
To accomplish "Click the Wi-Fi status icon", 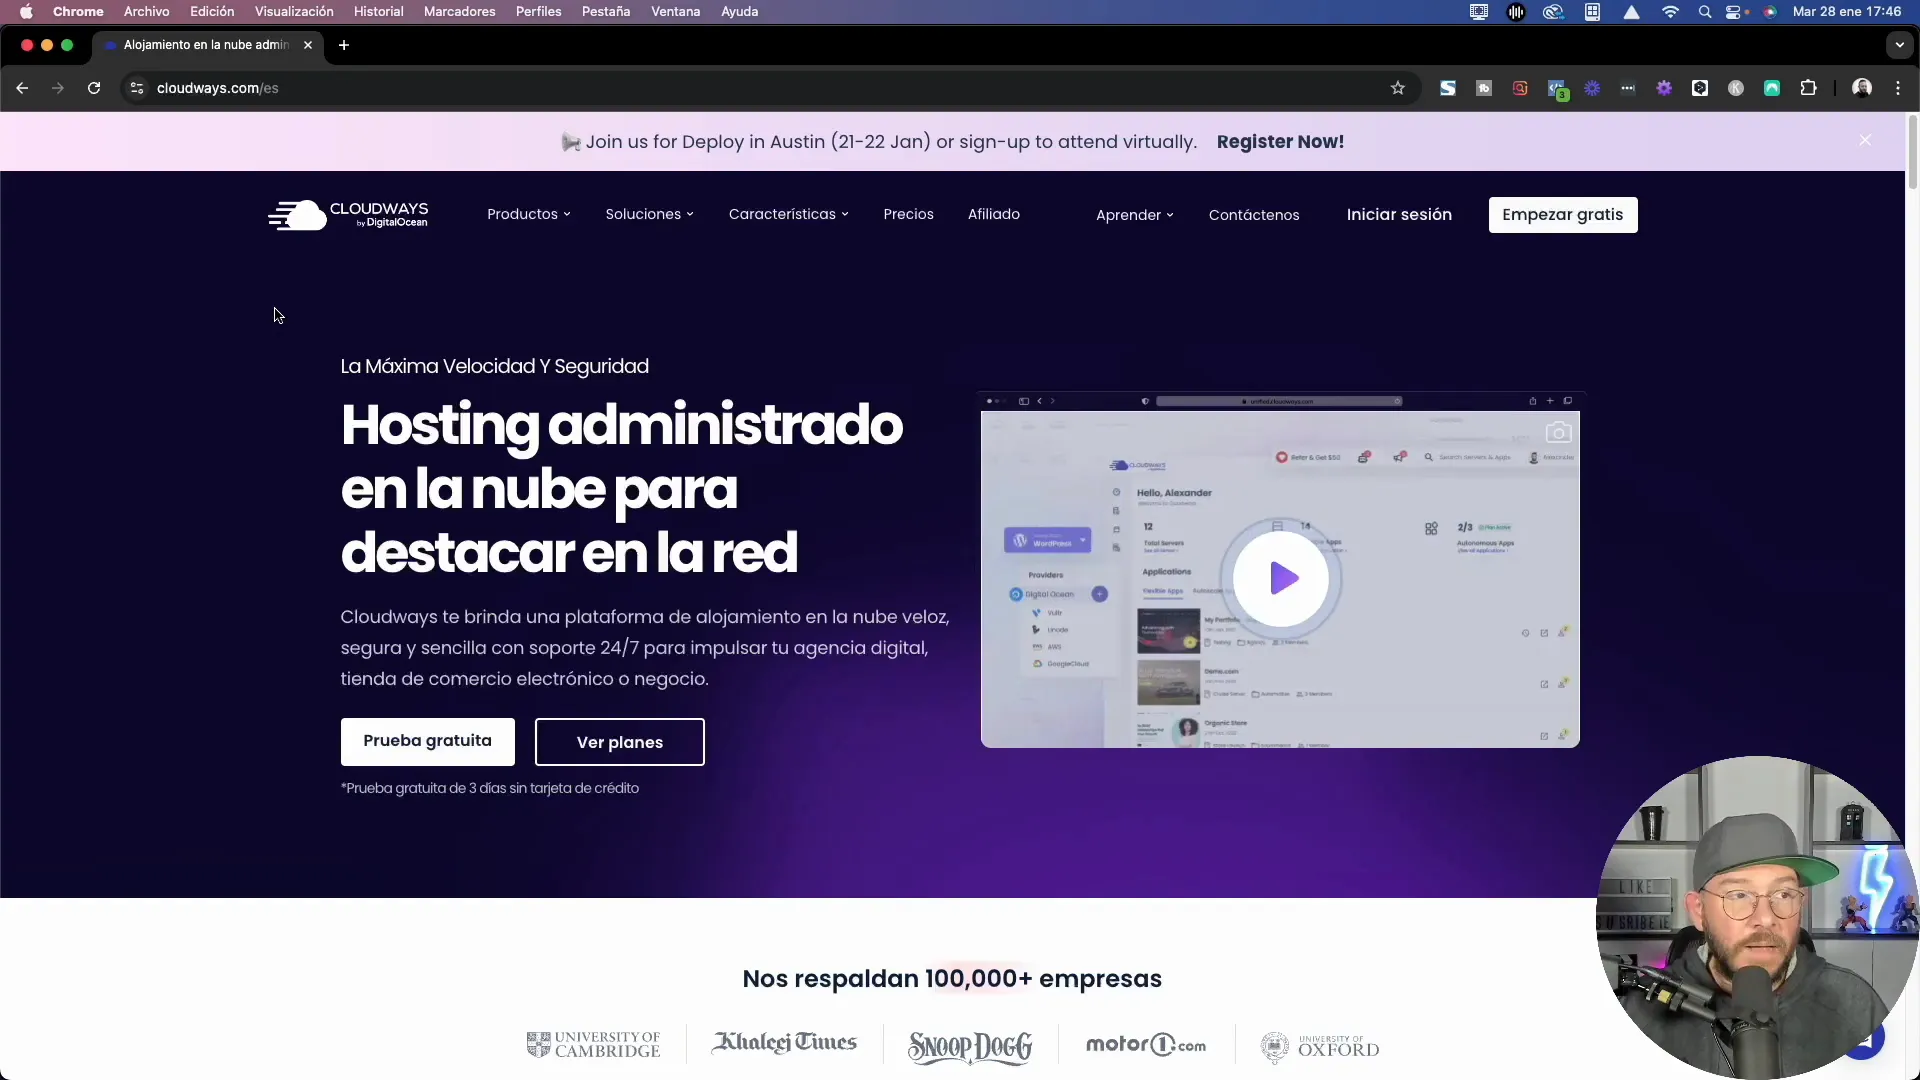I will (1670, 12).
